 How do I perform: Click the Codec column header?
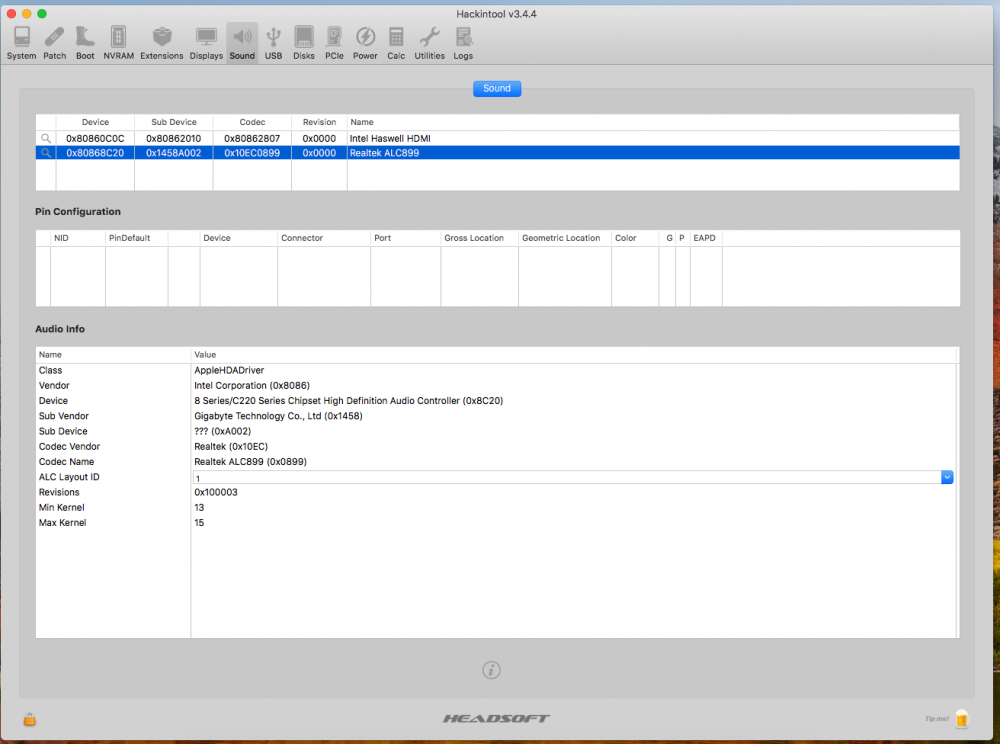(x=253, y=122)
